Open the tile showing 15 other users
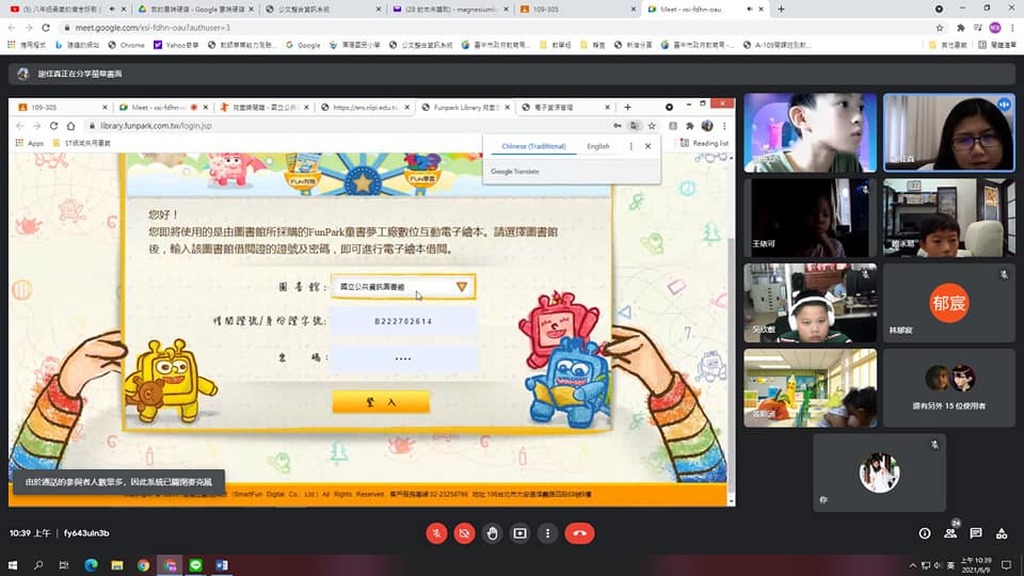The height and width of the screenshot is (576, 1024). 949,388
